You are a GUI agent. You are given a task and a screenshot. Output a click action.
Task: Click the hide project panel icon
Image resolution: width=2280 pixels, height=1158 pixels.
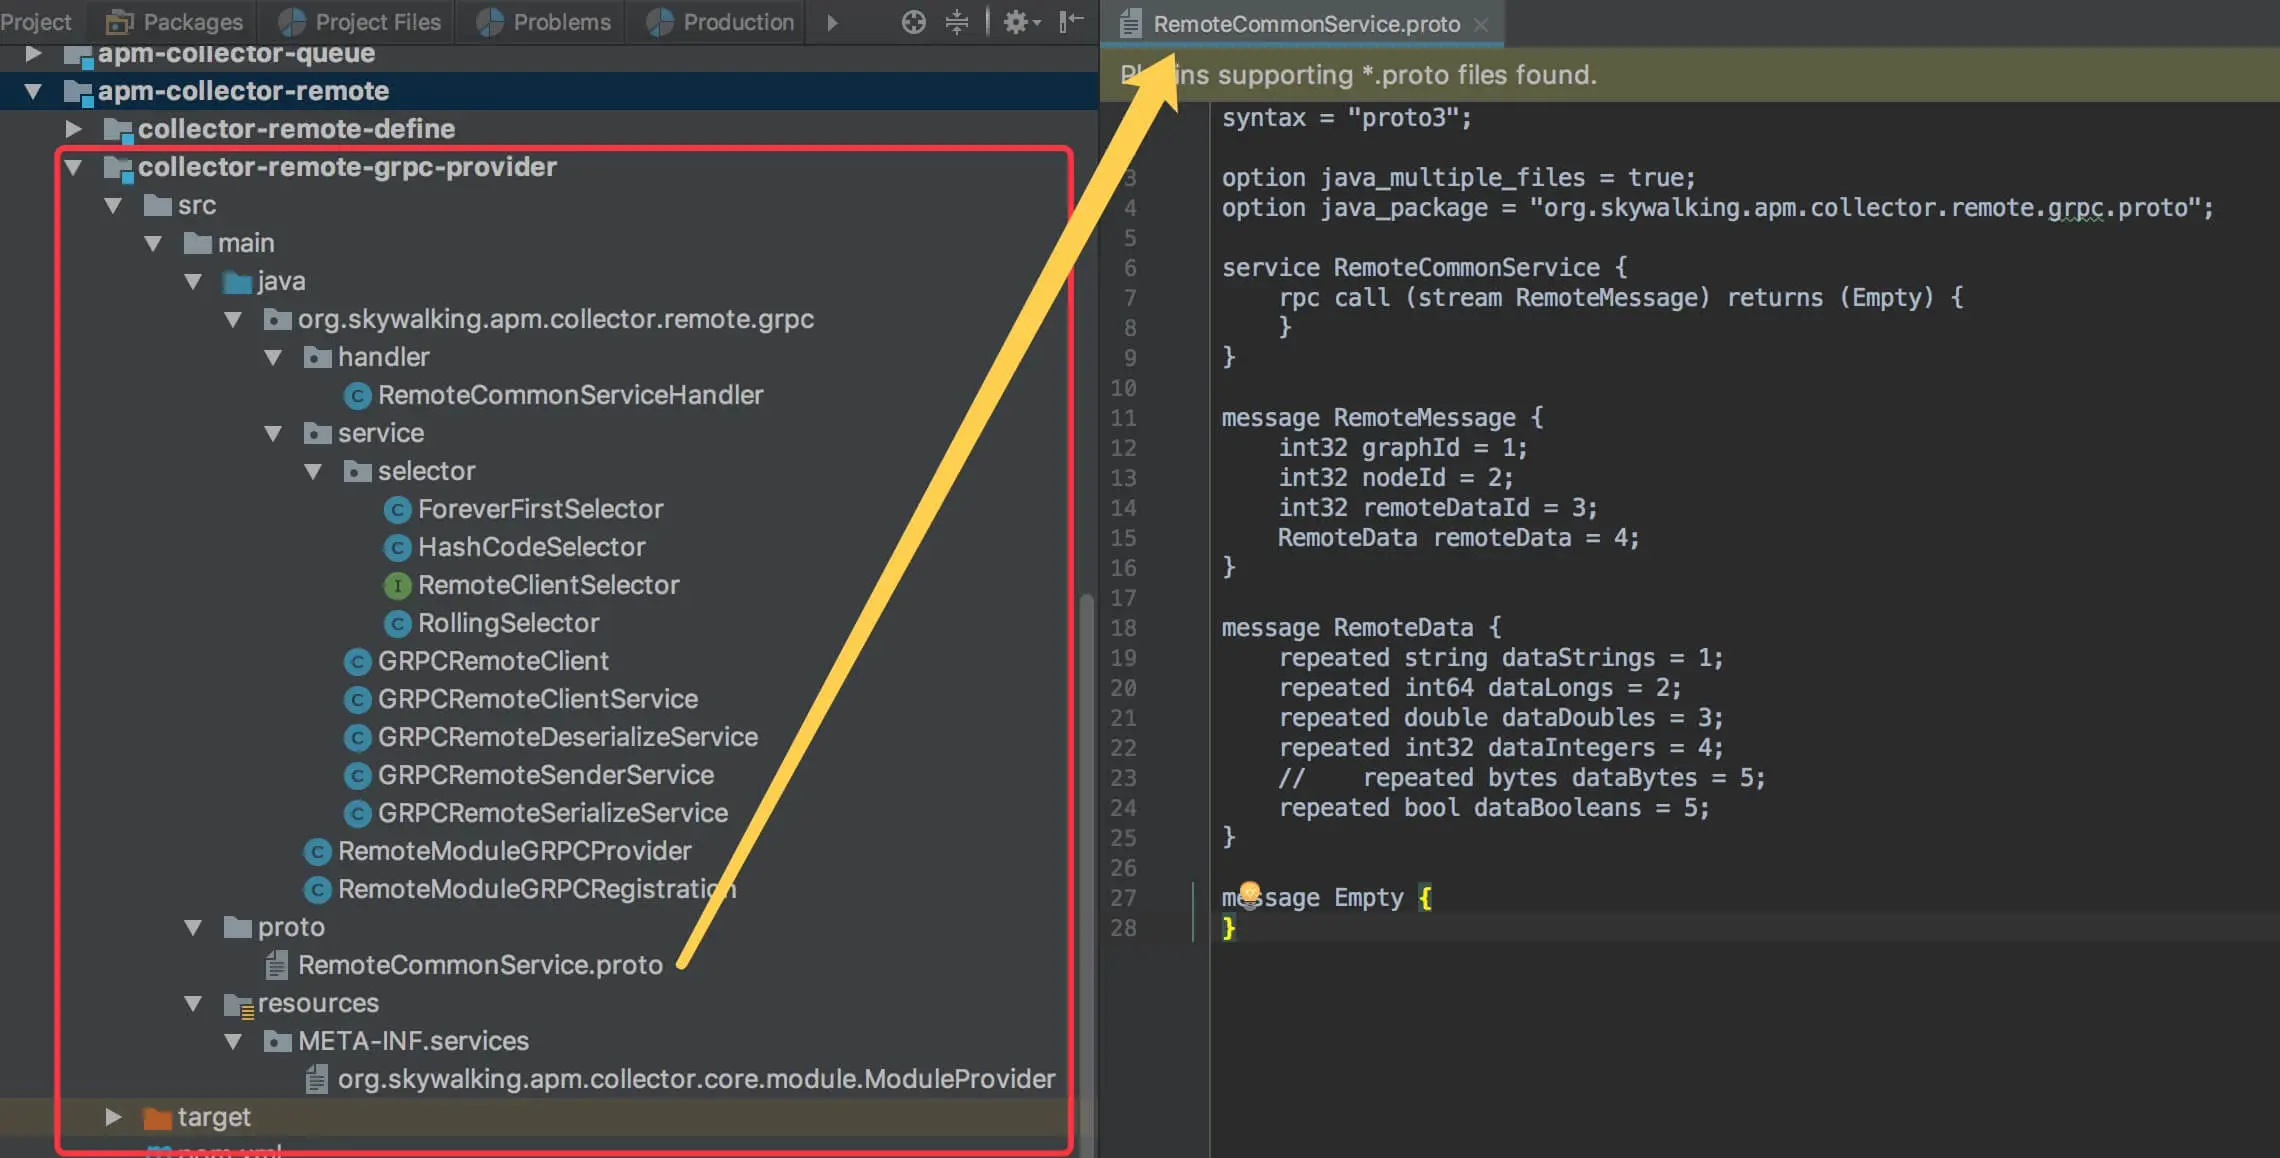(x=1071, y=22)
